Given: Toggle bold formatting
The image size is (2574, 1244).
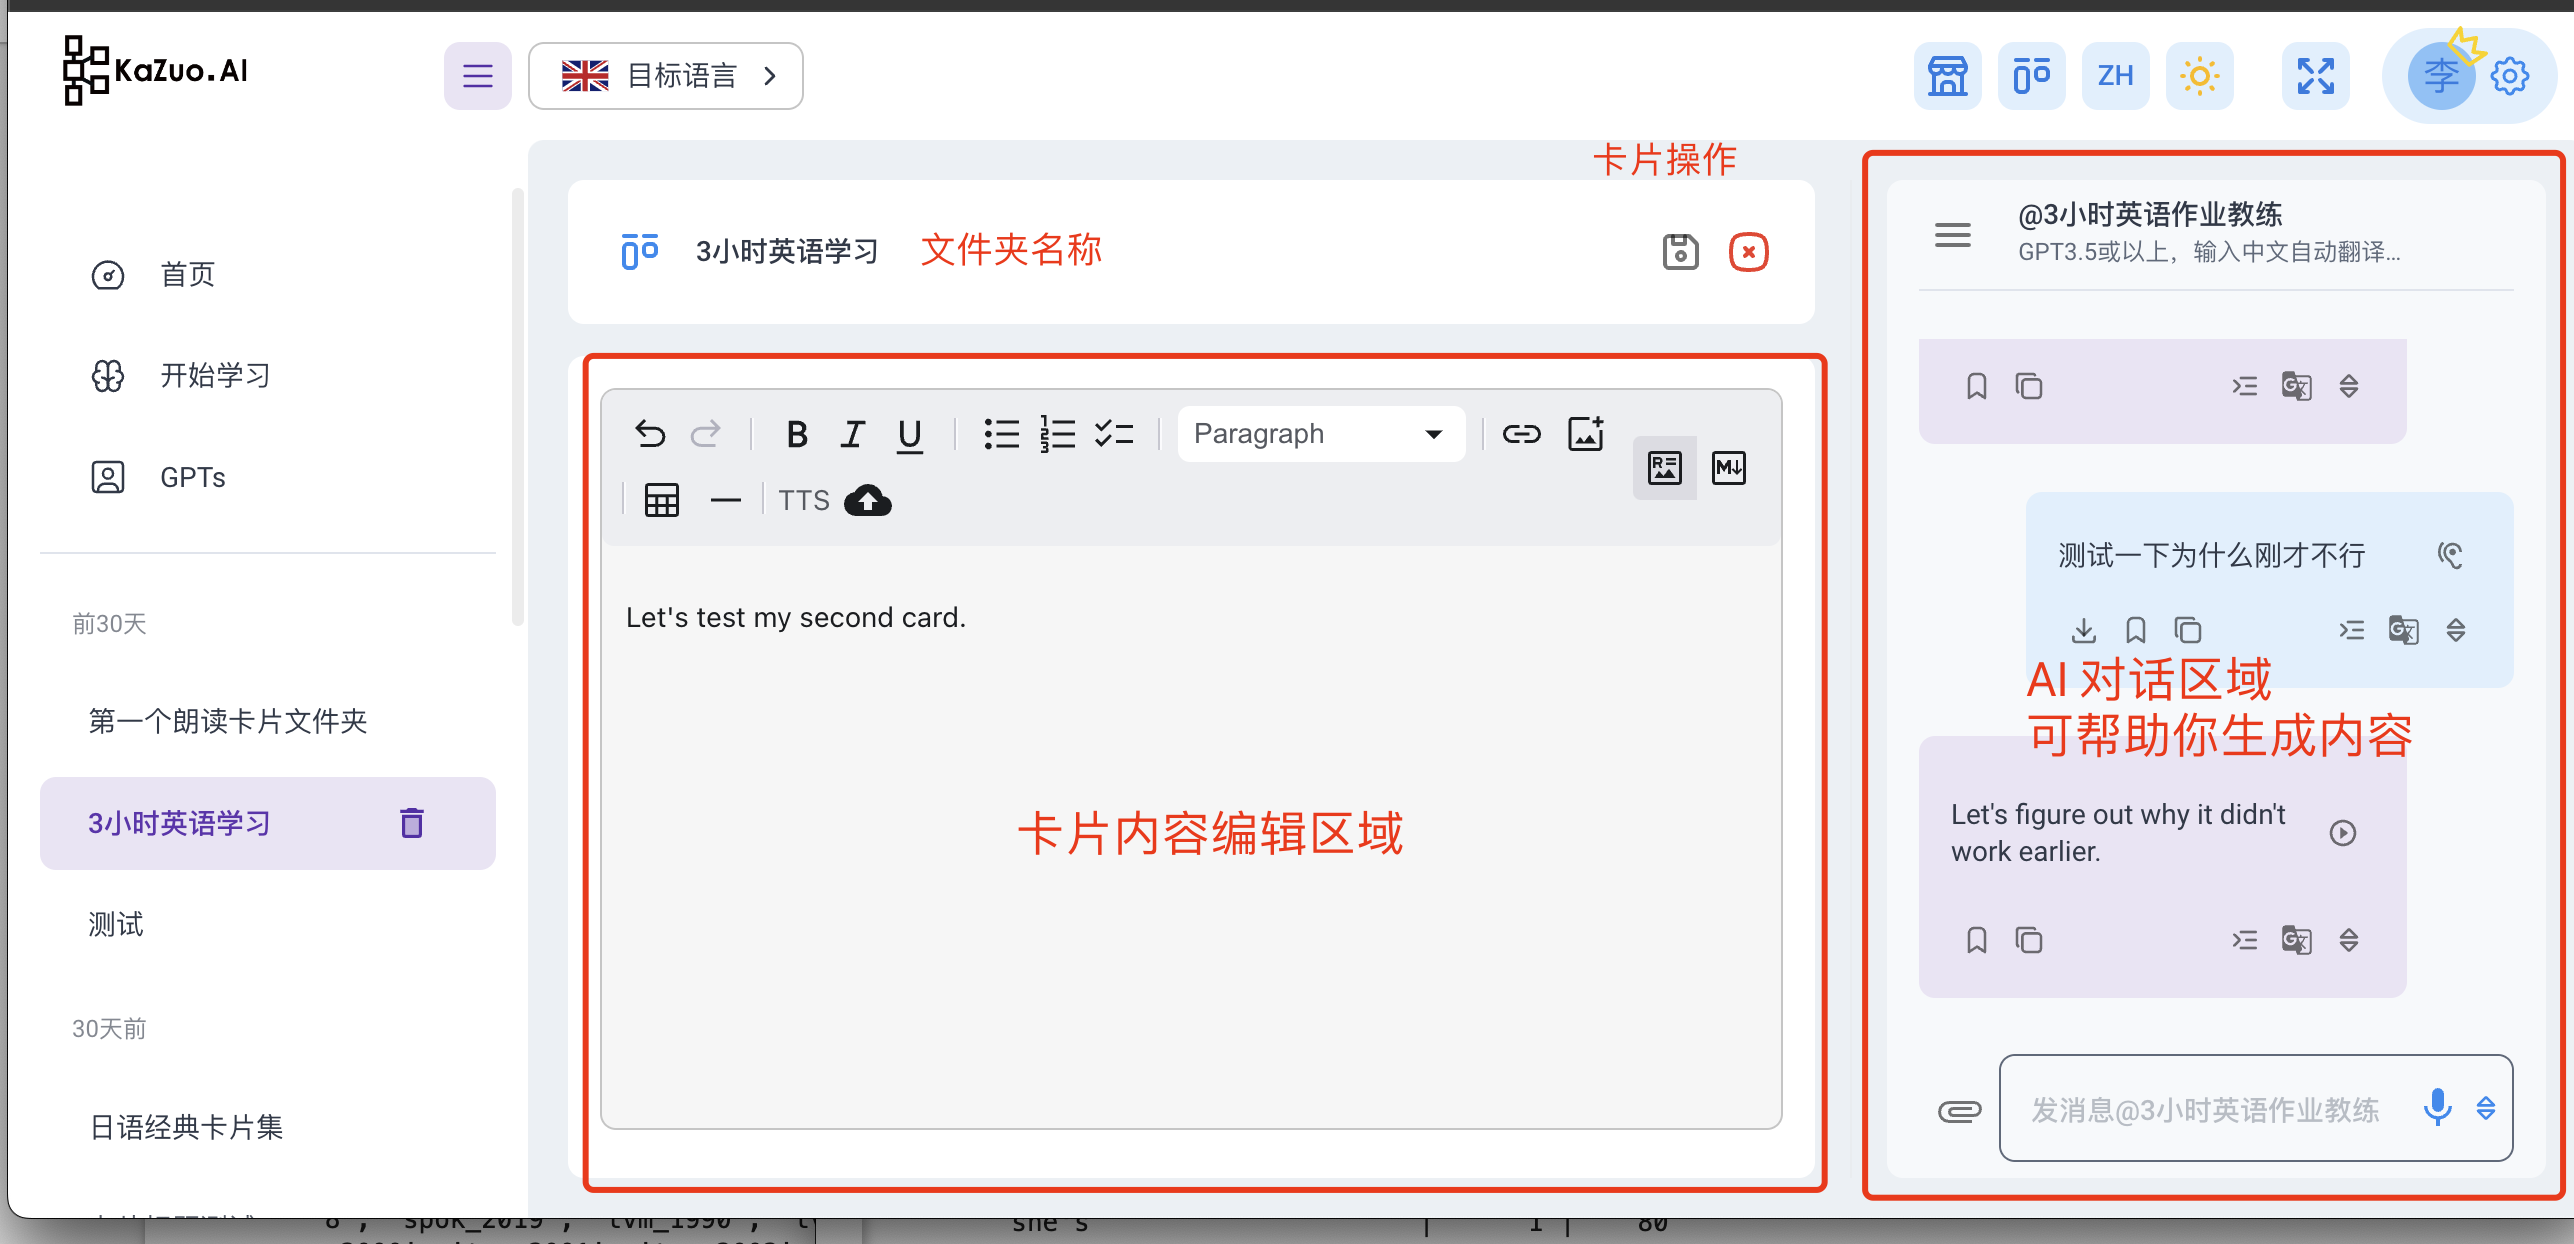Looking at the screenshot, I should click(x=797, y=434).
